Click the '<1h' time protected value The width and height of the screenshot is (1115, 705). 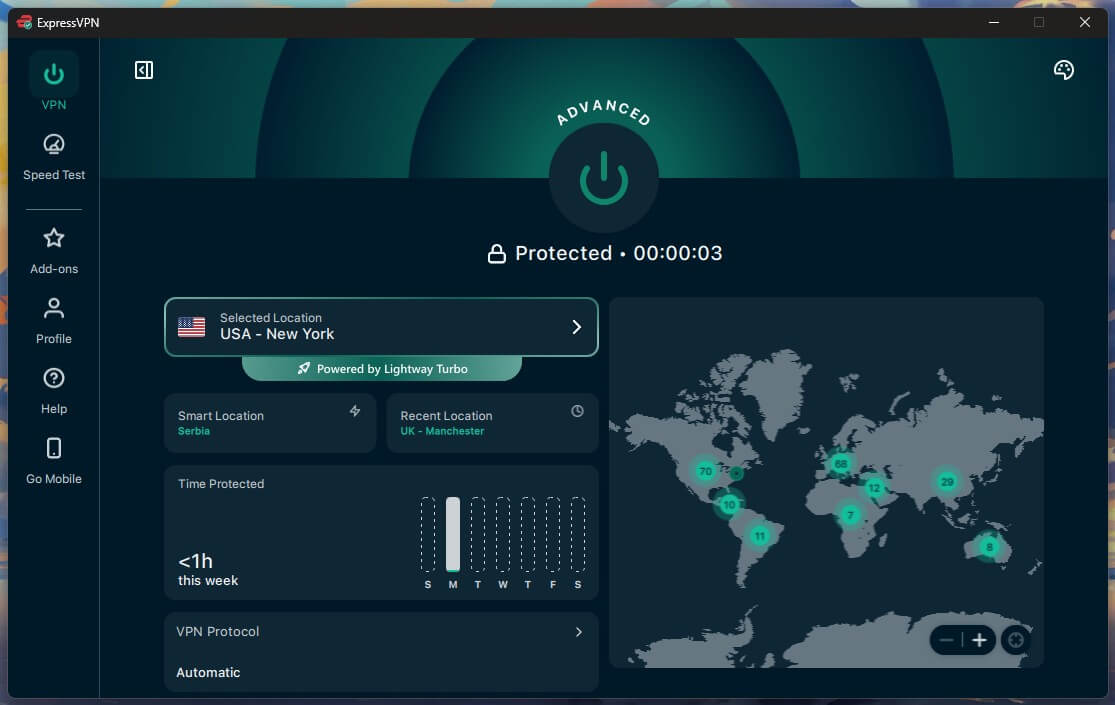pyautogui.click(x=196, y=561)
